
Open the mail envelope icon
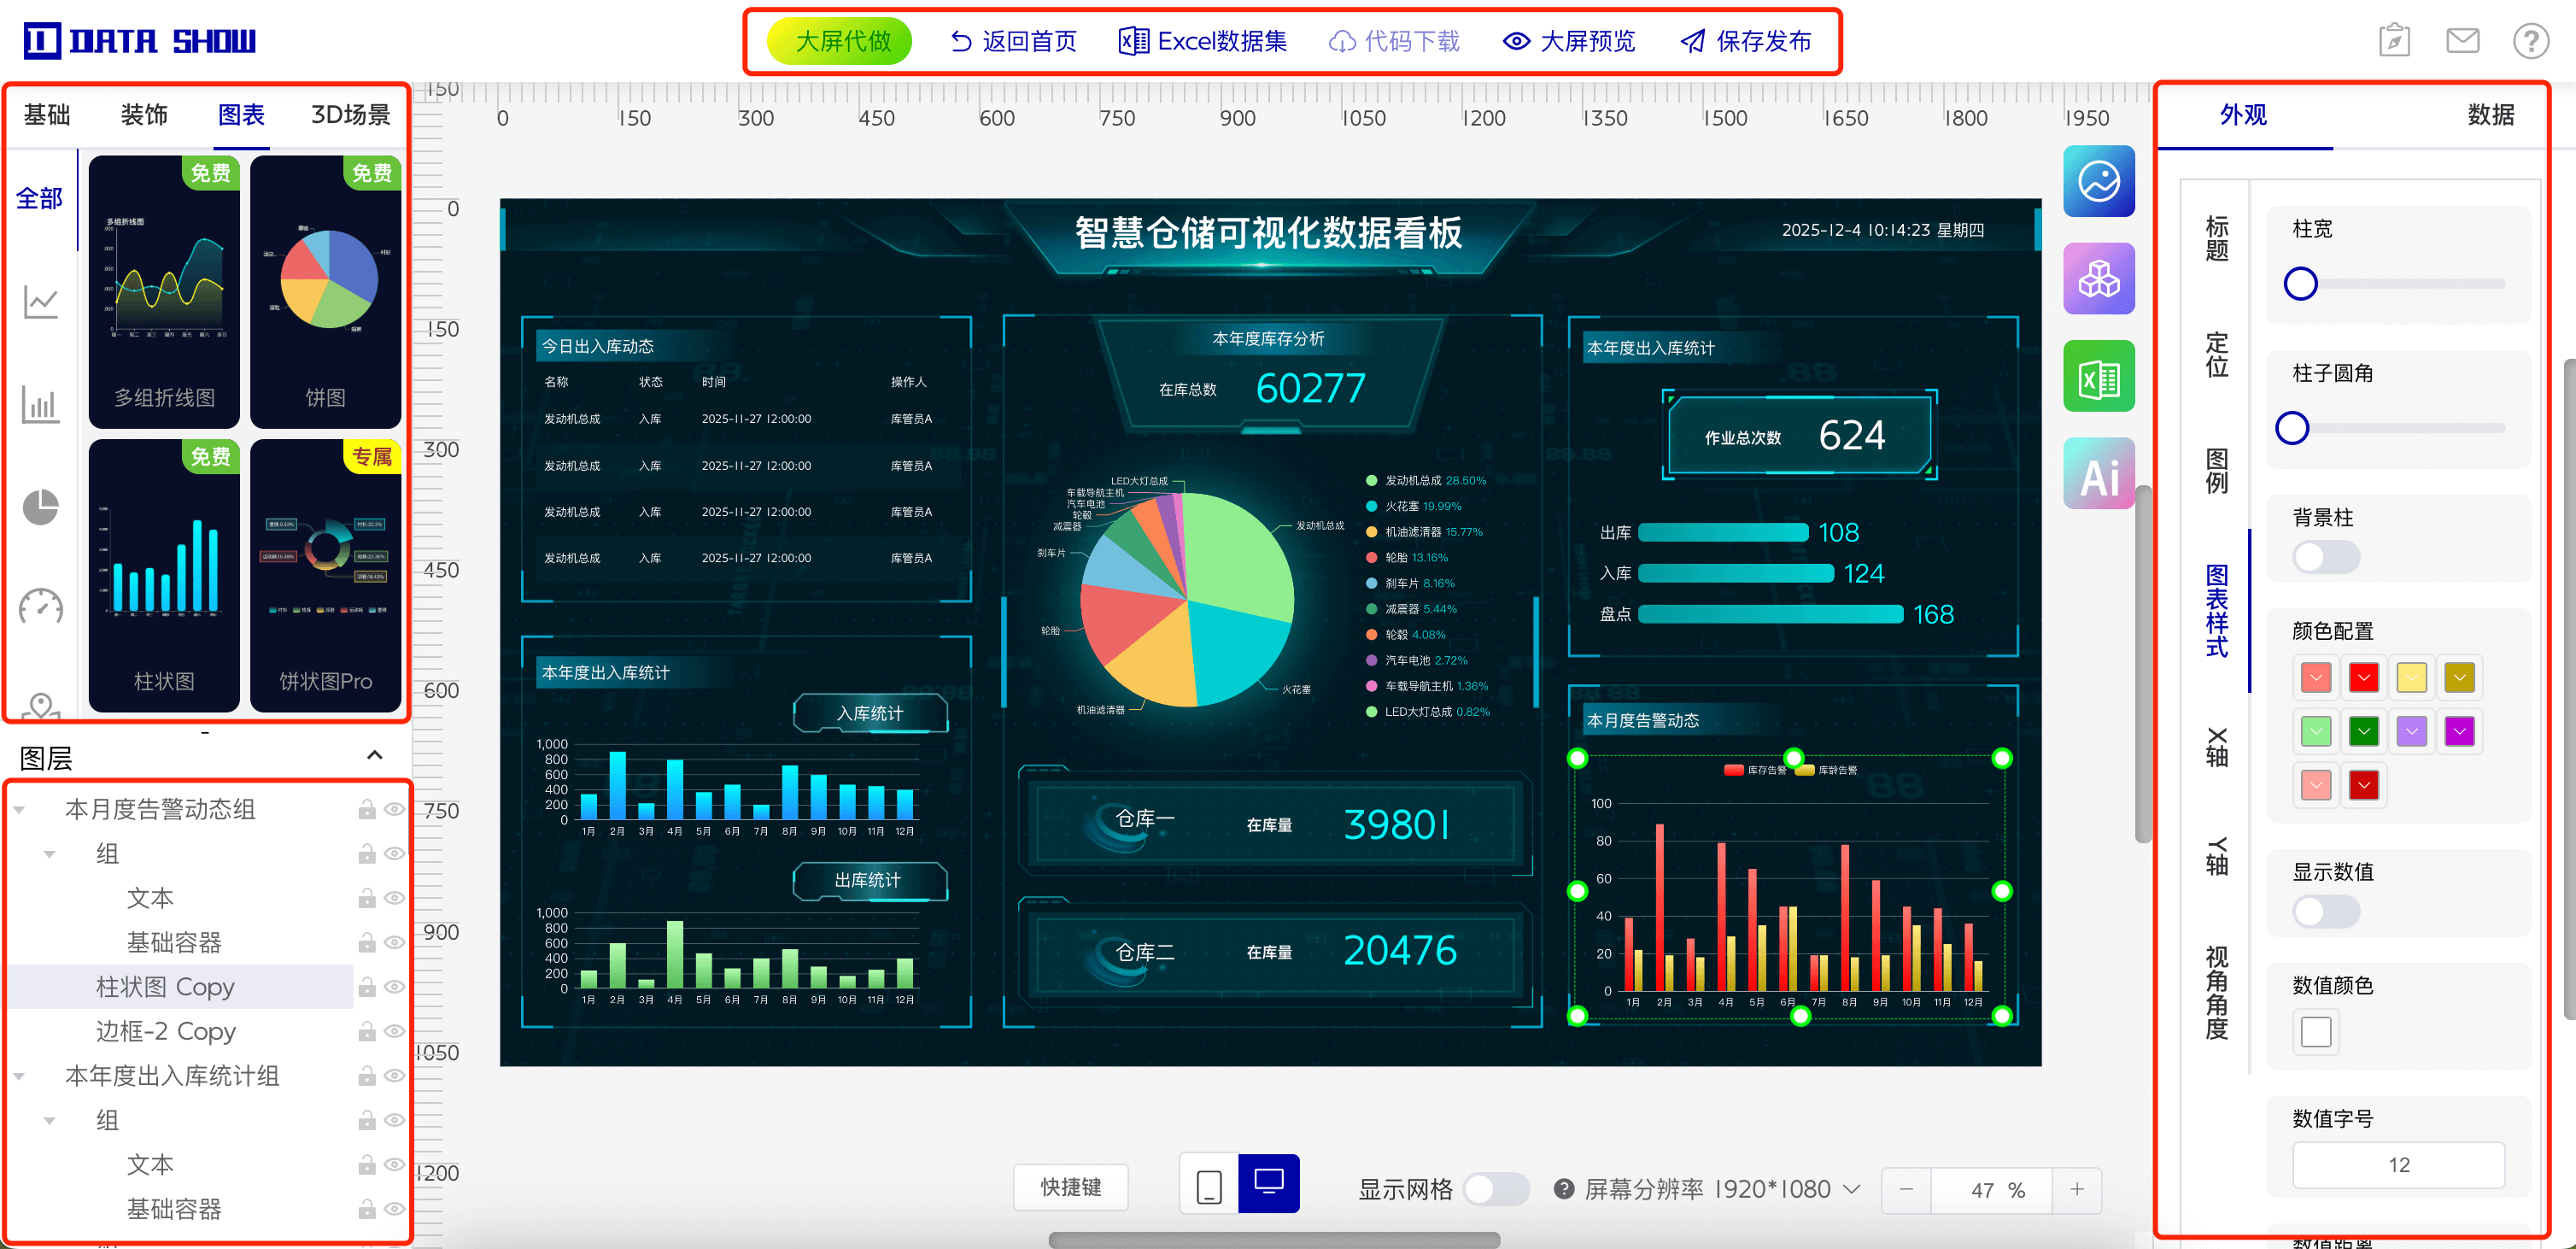[2462, 41]
